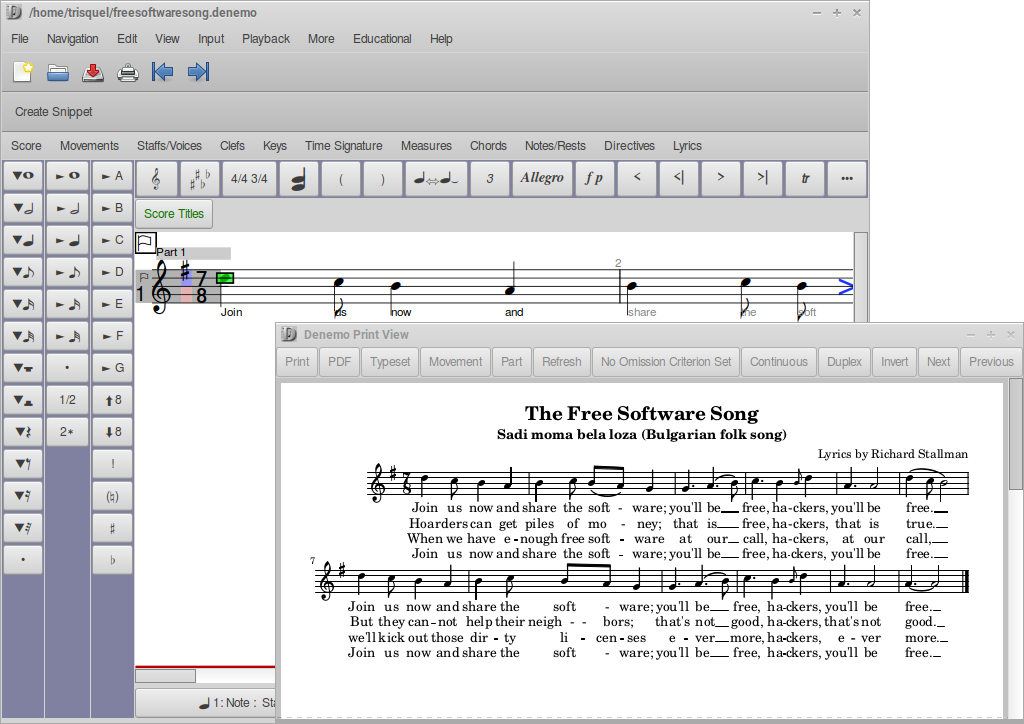Open the whole note ▼ dropdown button
The width and height of the screenshot is (1024, 724).
tap(23, 176)
